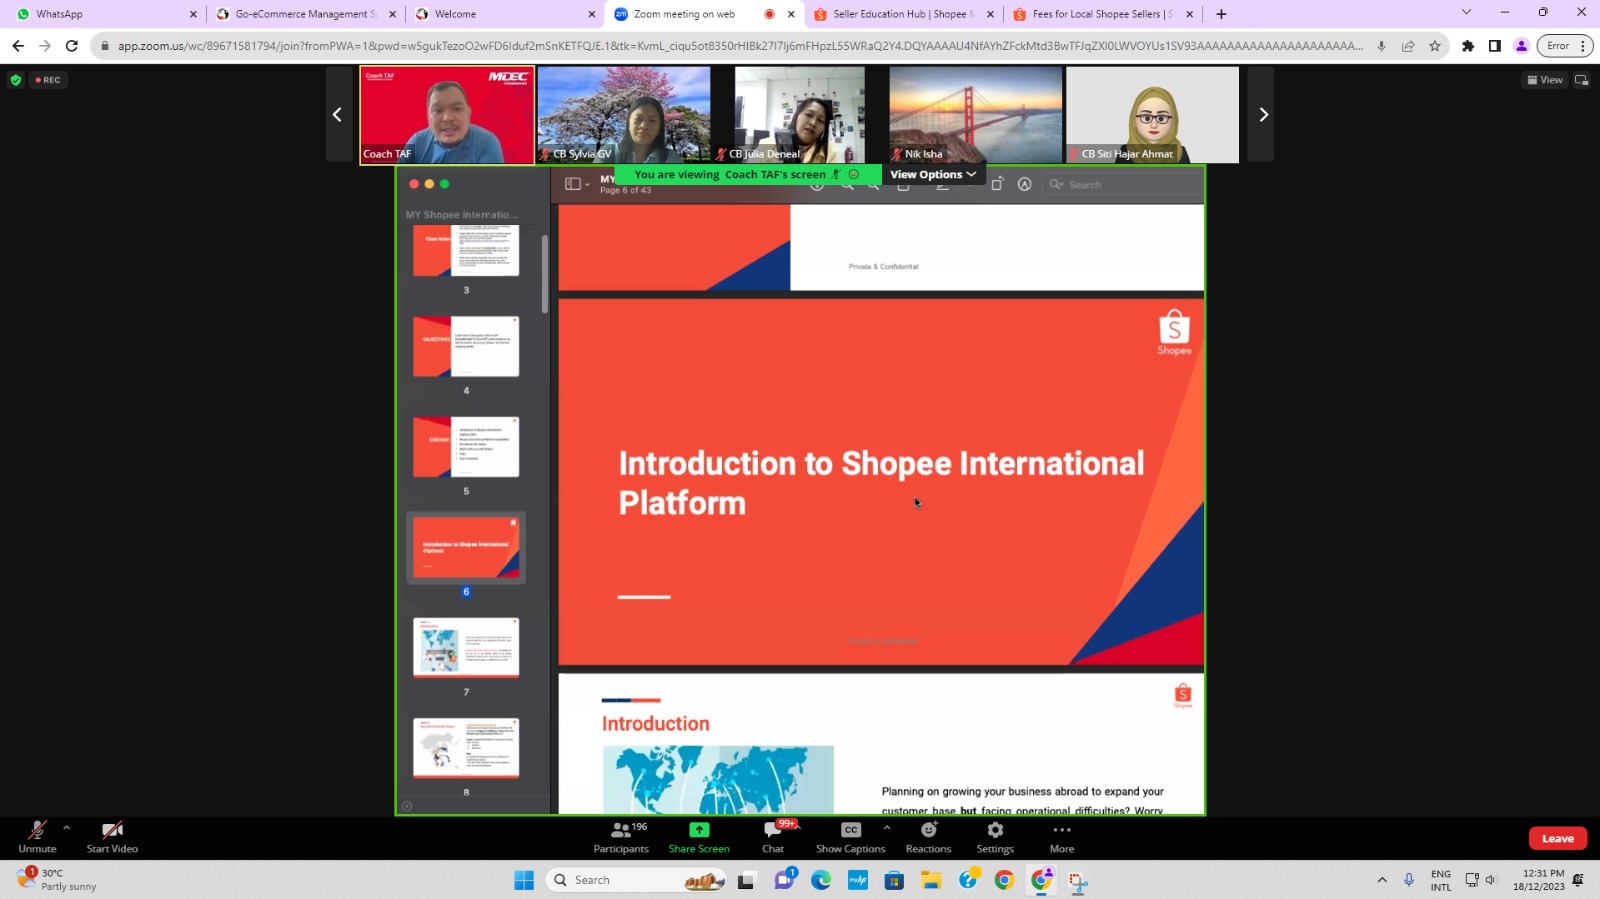This screenshot has height=899, width=1600.
Task: Open the meeting View layout menu
Action: pos(1545,80)
